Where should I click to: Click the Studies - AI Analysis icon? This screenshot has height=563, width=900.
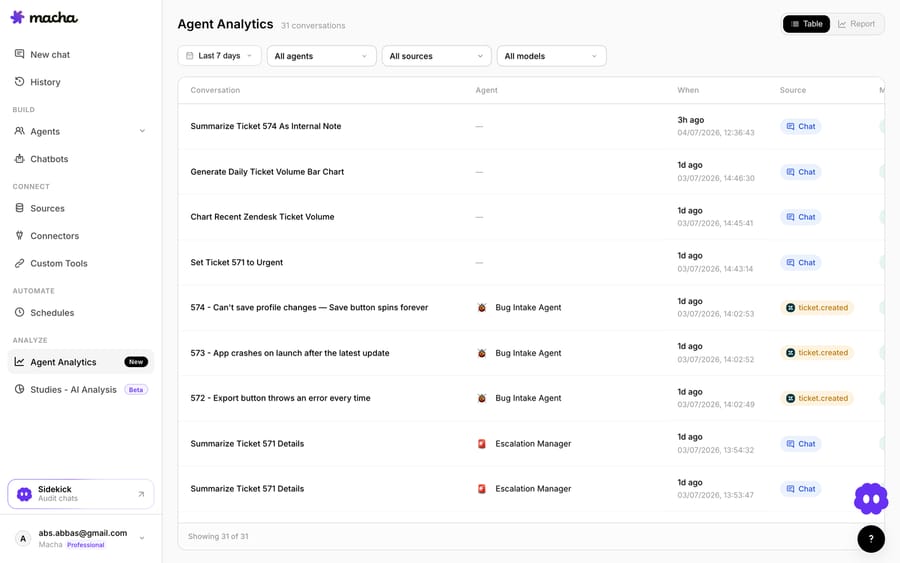[x=20, y=389]
